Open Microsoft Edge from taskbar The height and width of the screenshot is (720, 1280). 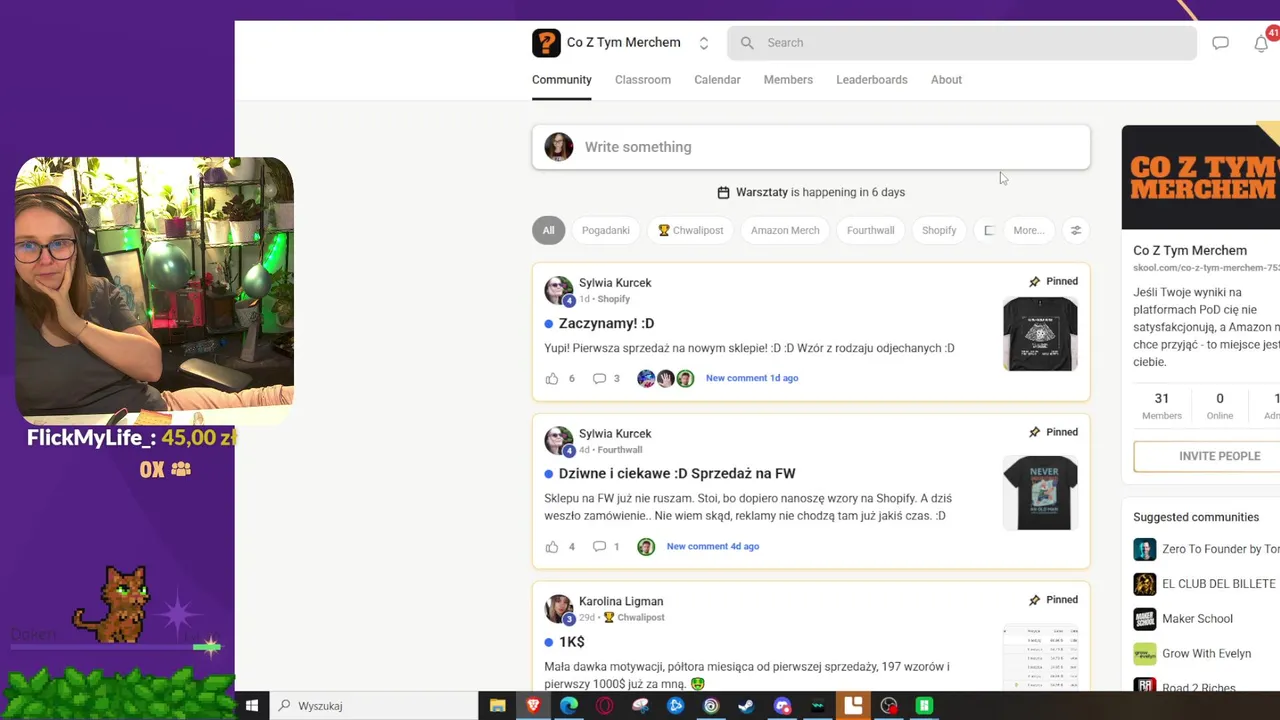coord(569,705)
